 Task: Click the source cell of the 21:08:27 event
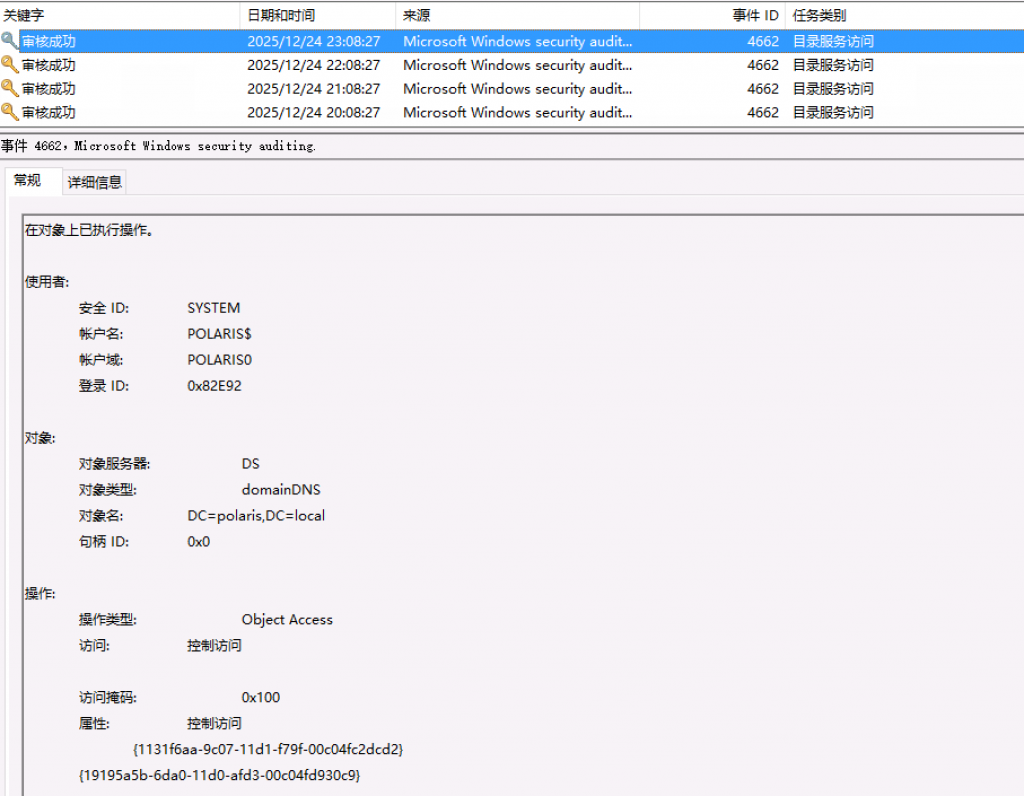coord(517,89)
